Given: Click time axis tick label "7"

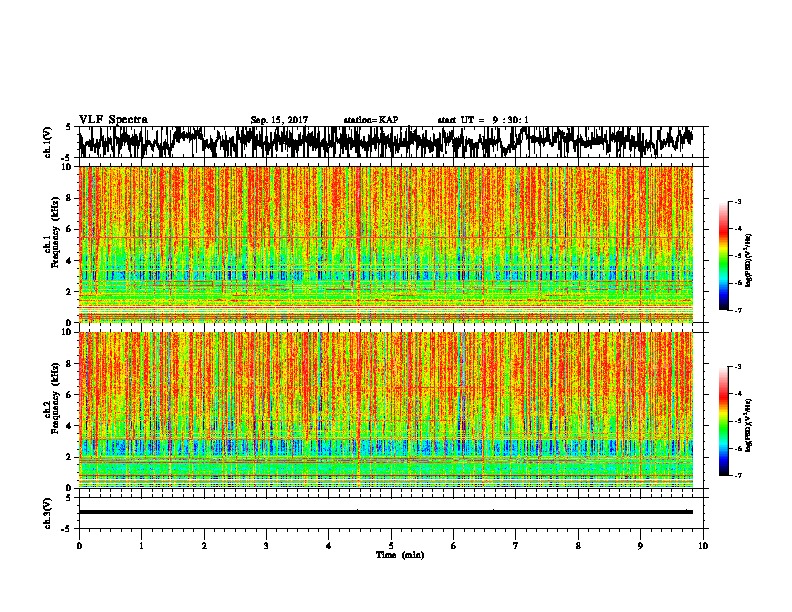Looking at the screenshot, I should pyautogui.click(x=516, y=546).
